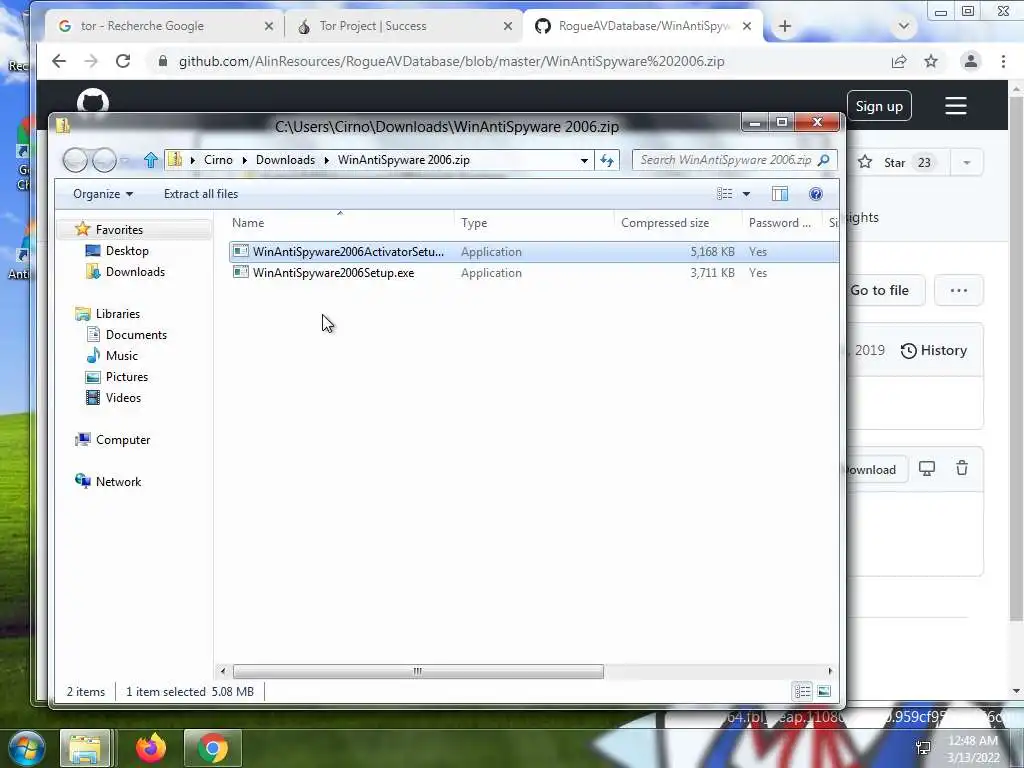Click GitHub delete file trash icon
Screen dimensions: 1024x768
point(962,468)
